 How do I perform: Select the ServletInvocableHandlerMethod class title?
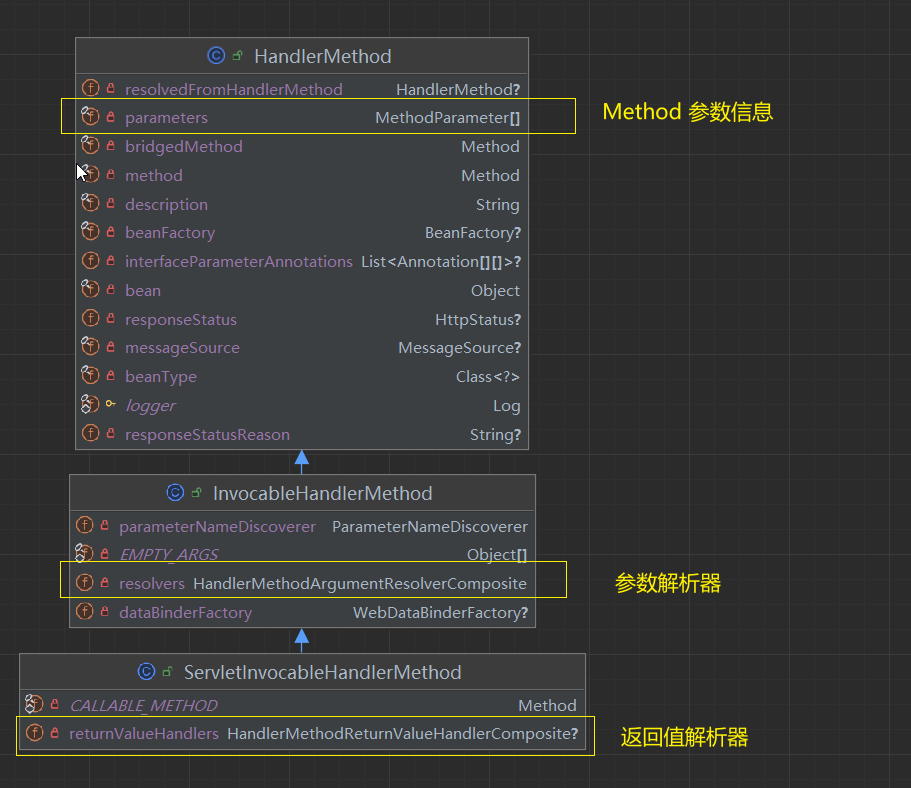[x=322, y=672]
